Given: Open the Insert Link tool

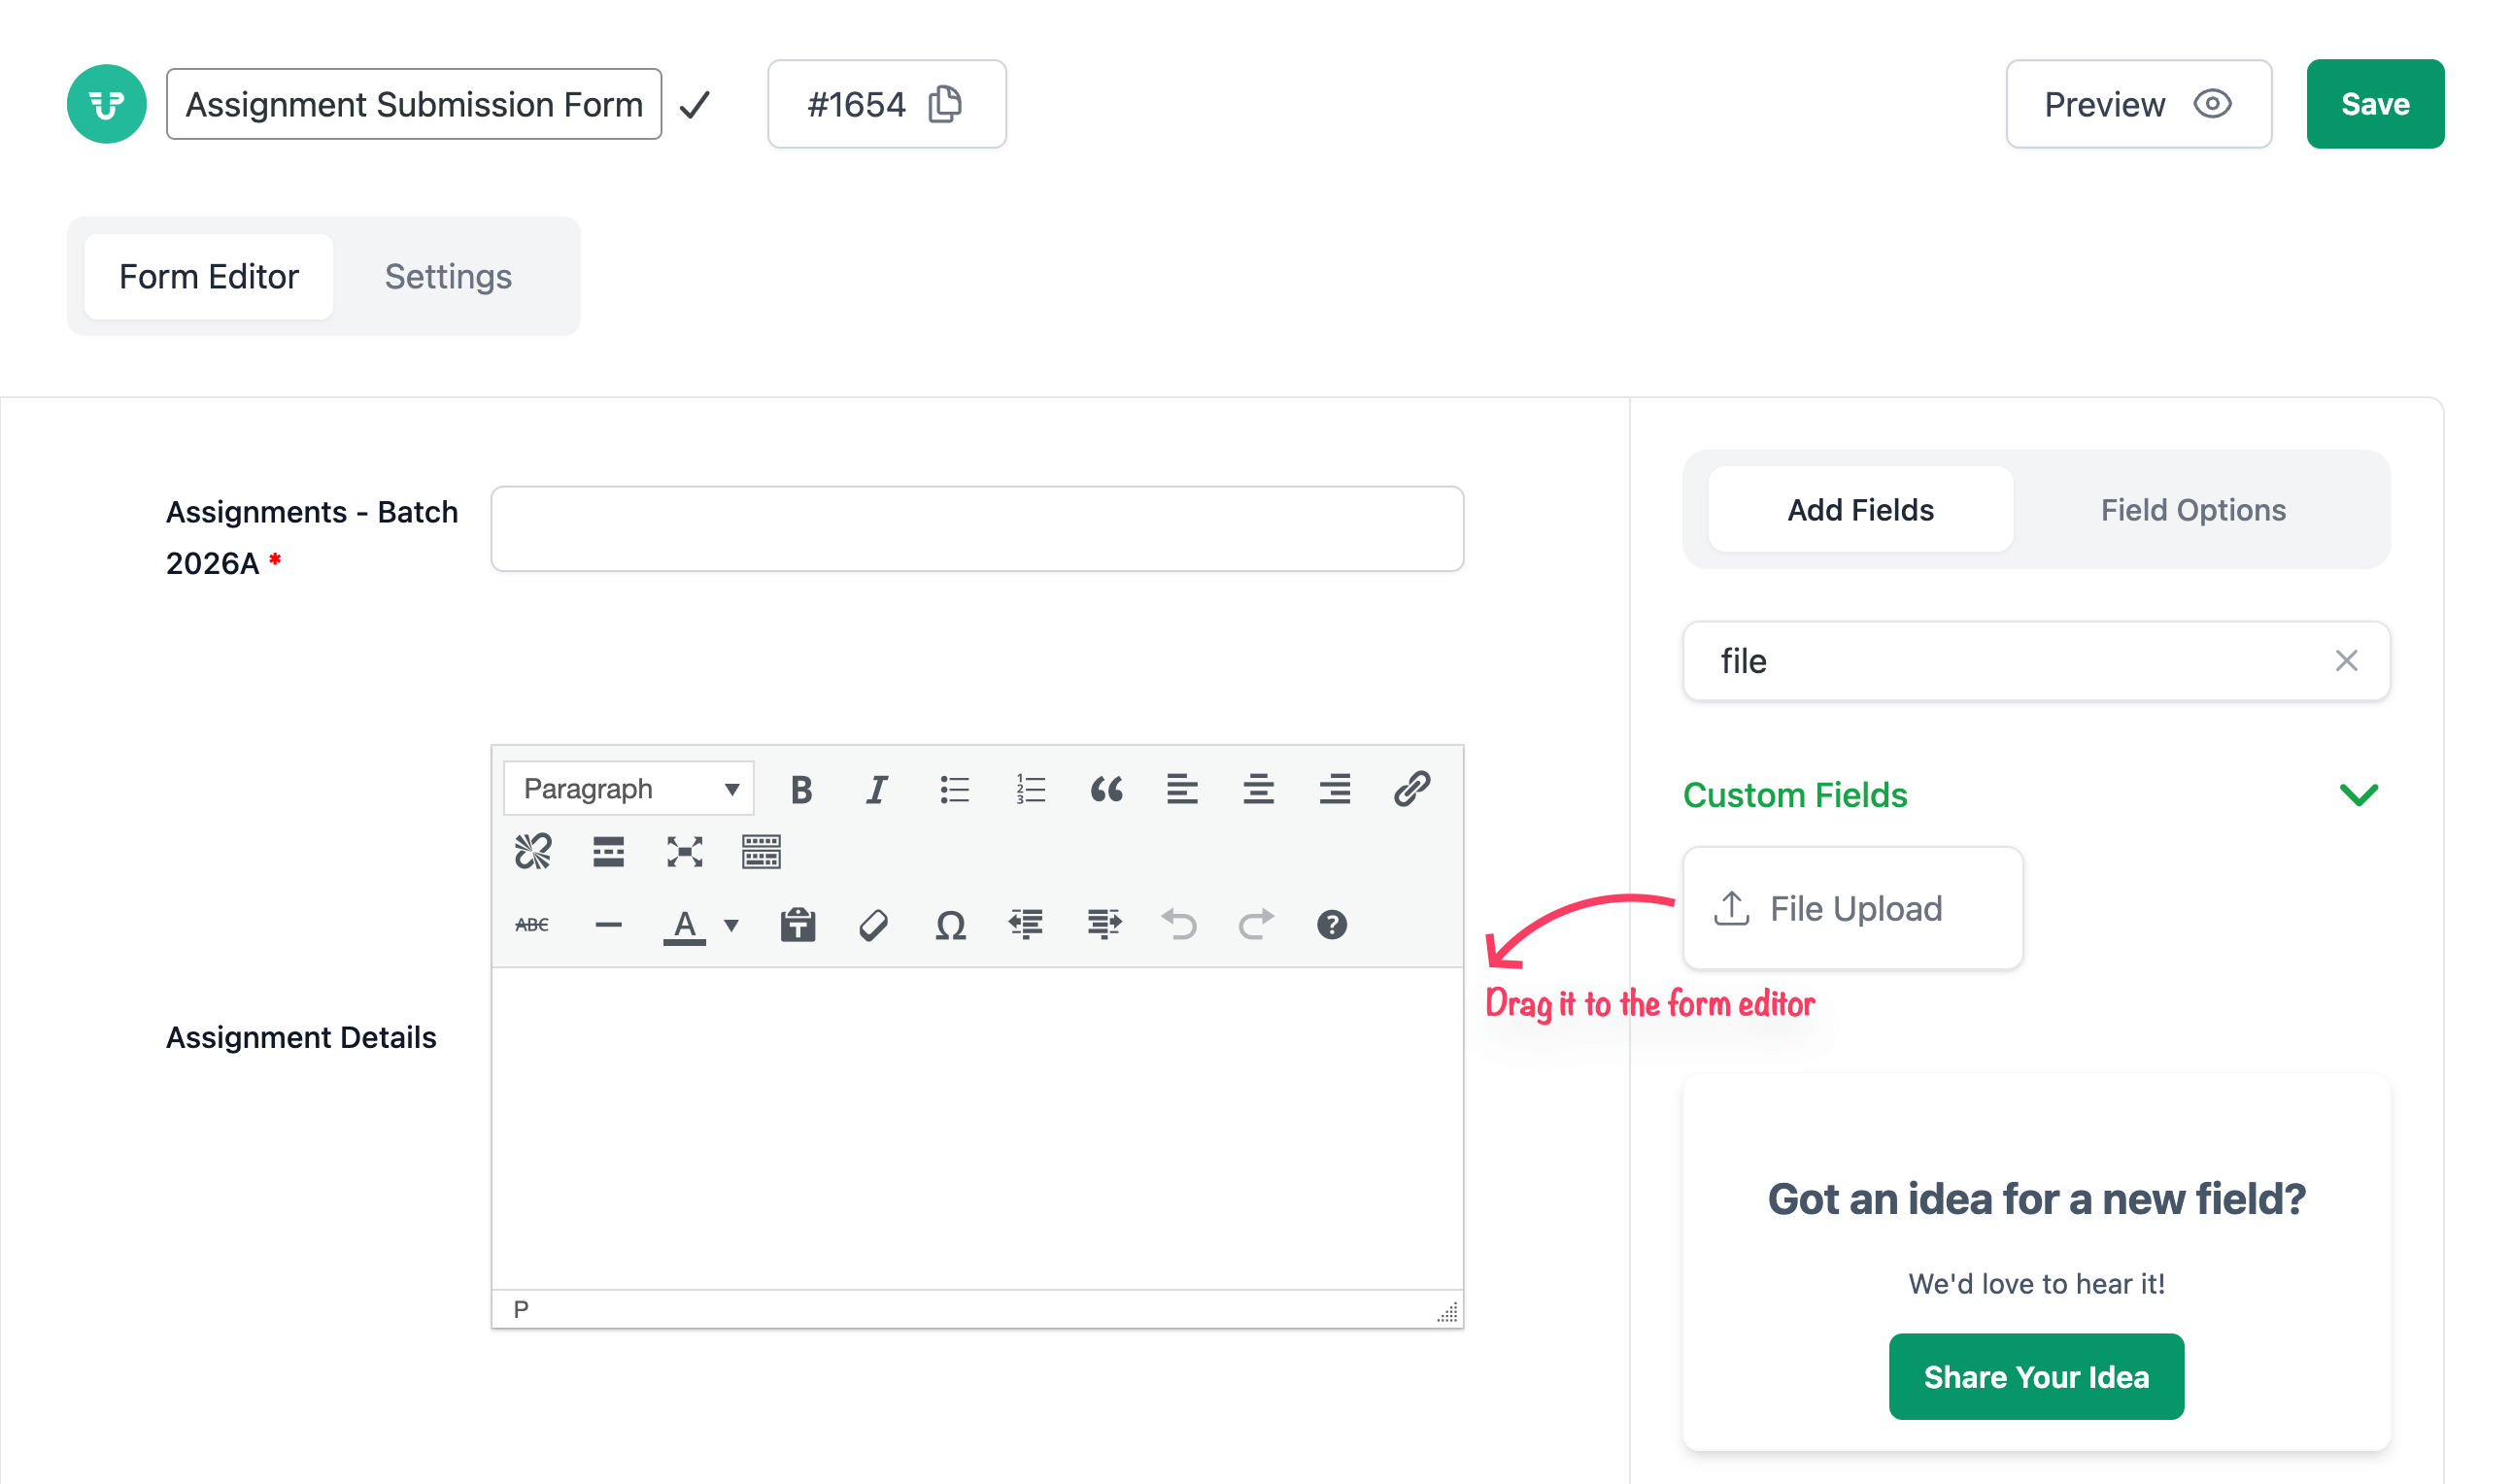Looking at the screenshot, I should (x=1411, y=789).
